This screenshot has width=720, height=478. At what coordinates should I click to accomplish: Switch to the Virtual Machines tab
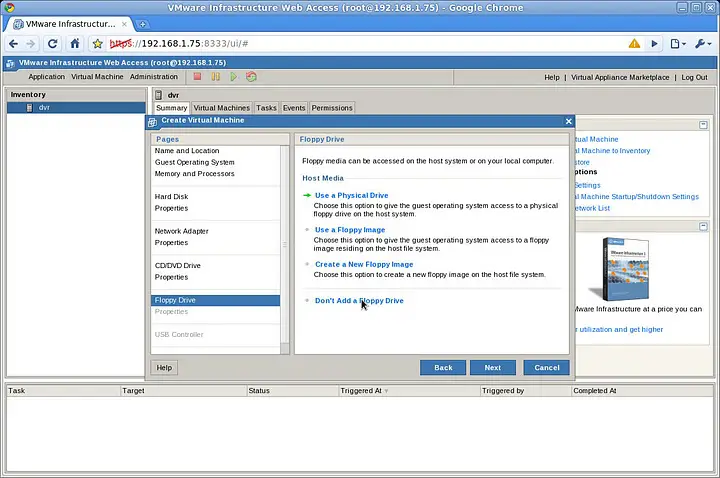tap(221, 108)
